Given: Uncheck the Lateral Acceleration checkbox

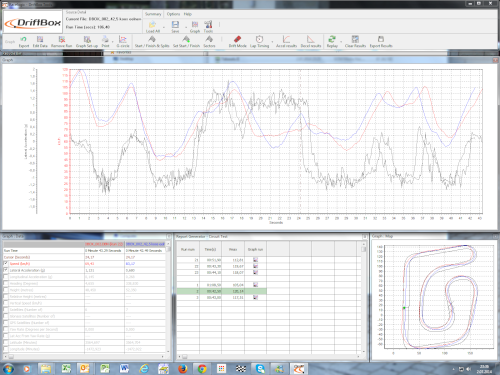Looking at the screenshot, I should point(6,270).
